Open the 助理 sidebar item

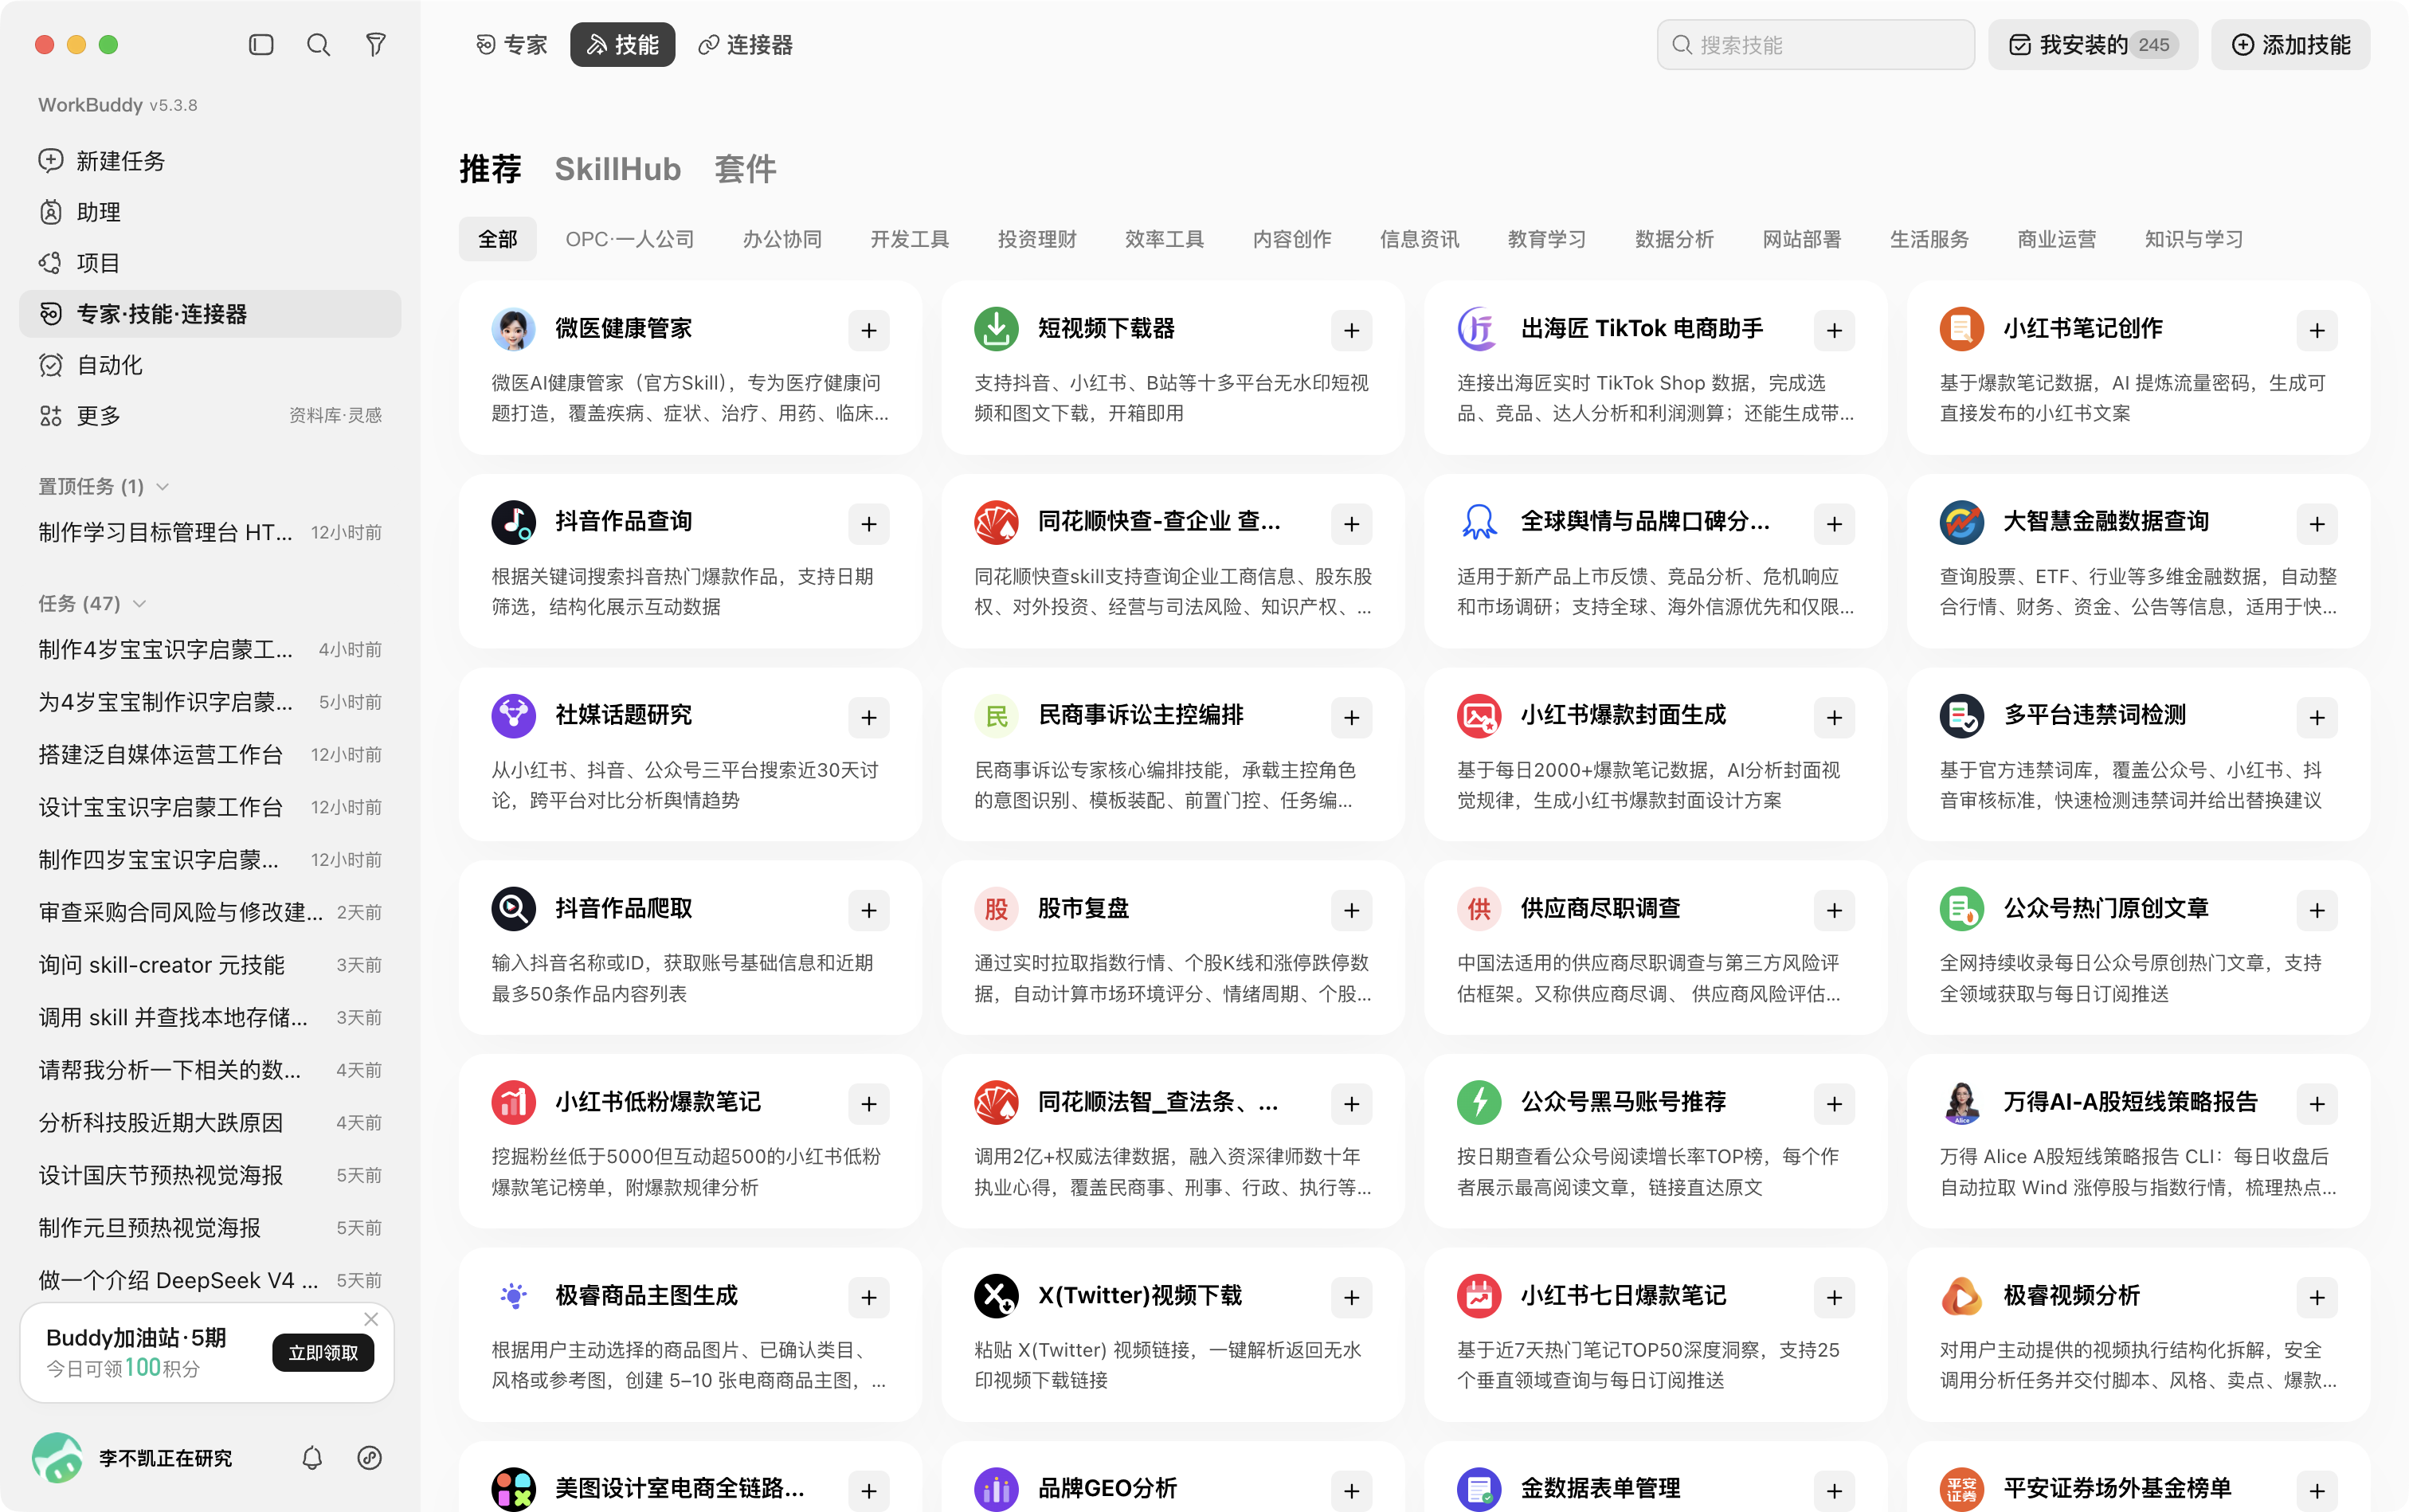tap(210, 212)
